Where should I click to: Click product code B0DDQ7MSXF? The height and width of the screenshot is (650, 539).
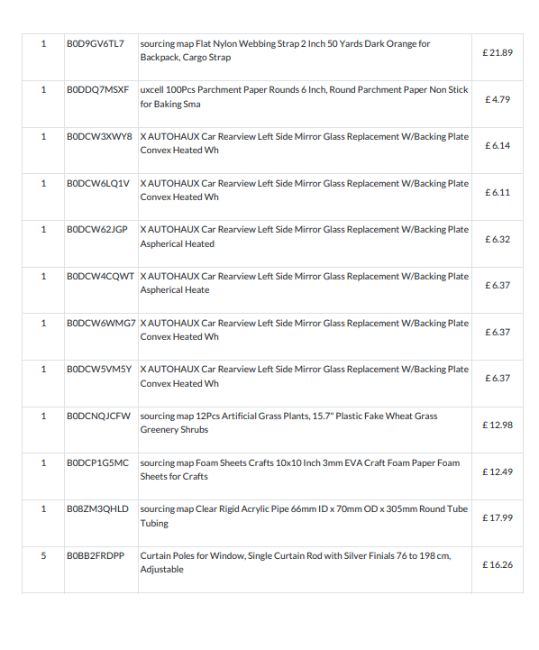pos(98,90)
